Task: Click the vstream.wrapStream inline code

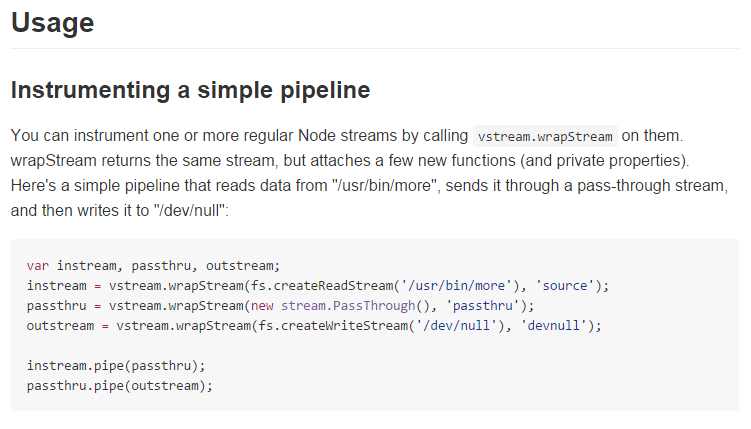Action: click(545, 136)
